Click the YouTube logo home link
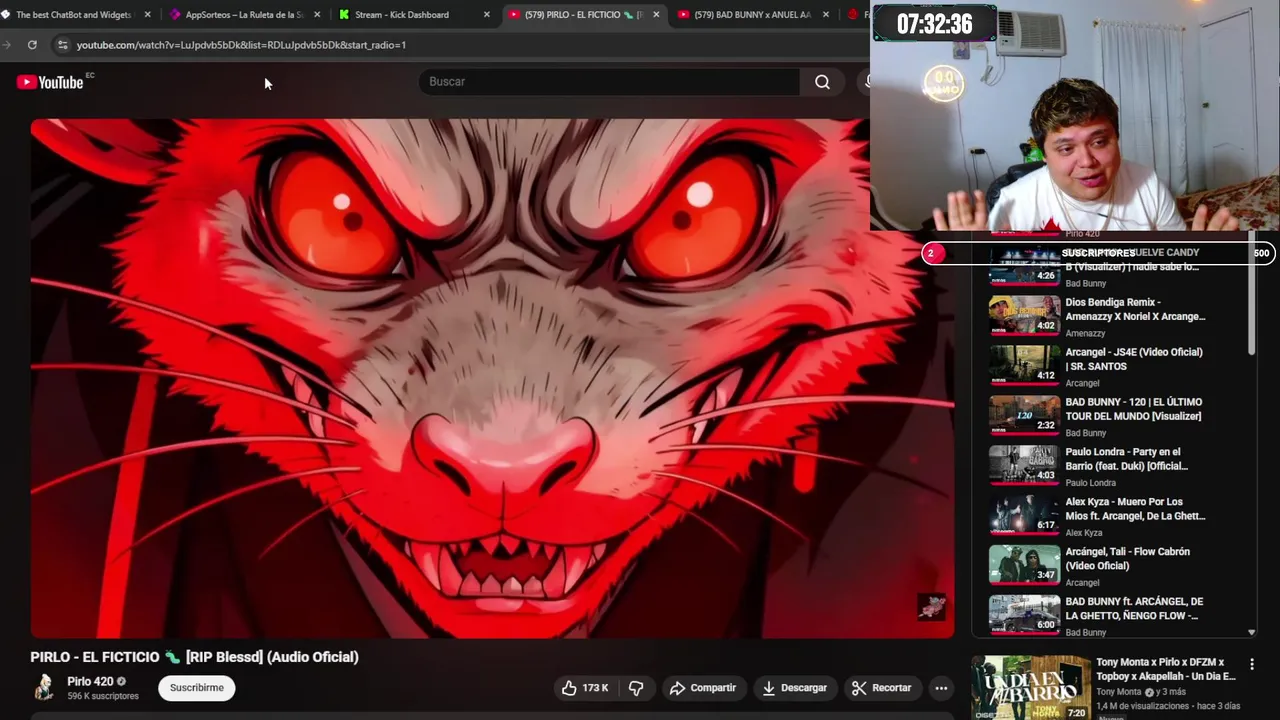The width and height of the screenshot is (1280, 720). coord(50,82)
